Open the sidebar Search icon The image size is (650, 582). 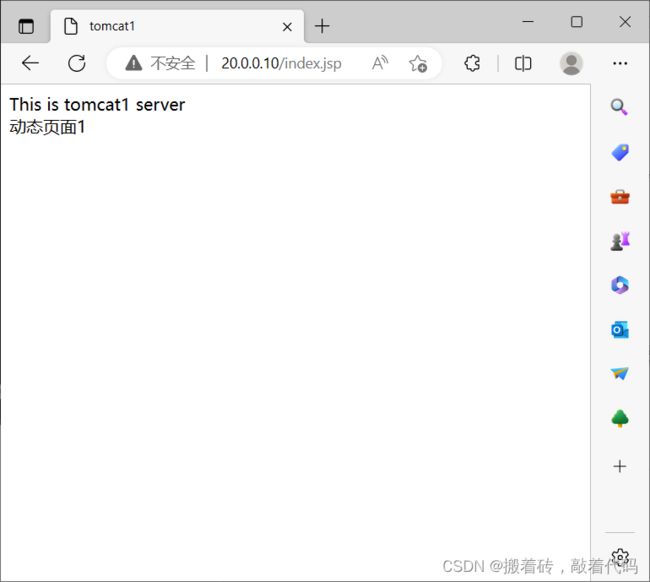(619, 107)
